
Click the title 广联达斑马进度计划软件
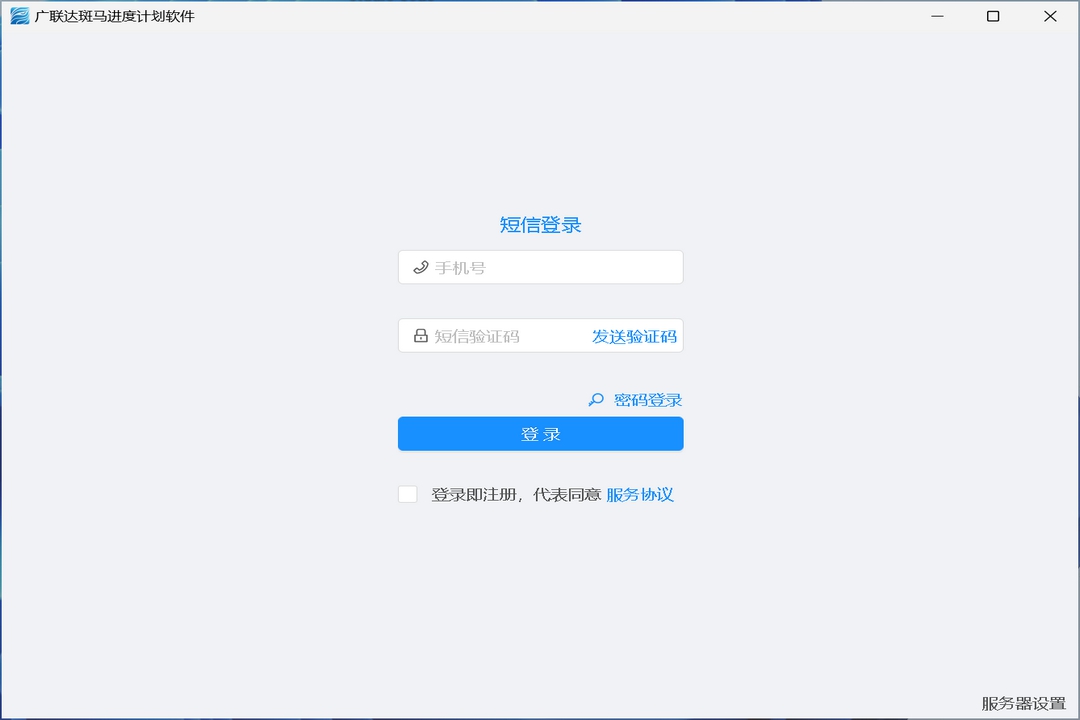tap(114, 16)
